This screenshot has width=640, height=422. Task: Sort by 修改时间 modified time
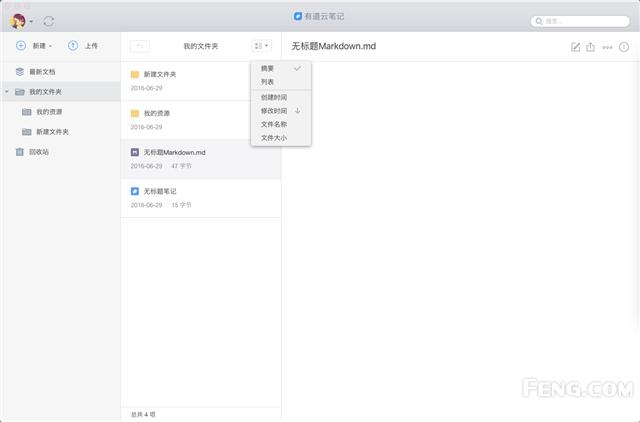point(274,110)
